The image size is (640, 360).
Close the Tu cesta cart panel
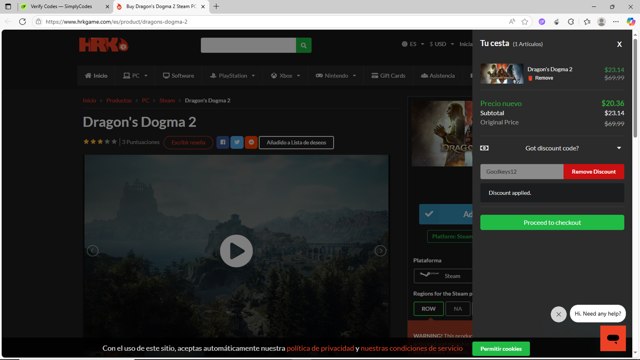(619, 44)
